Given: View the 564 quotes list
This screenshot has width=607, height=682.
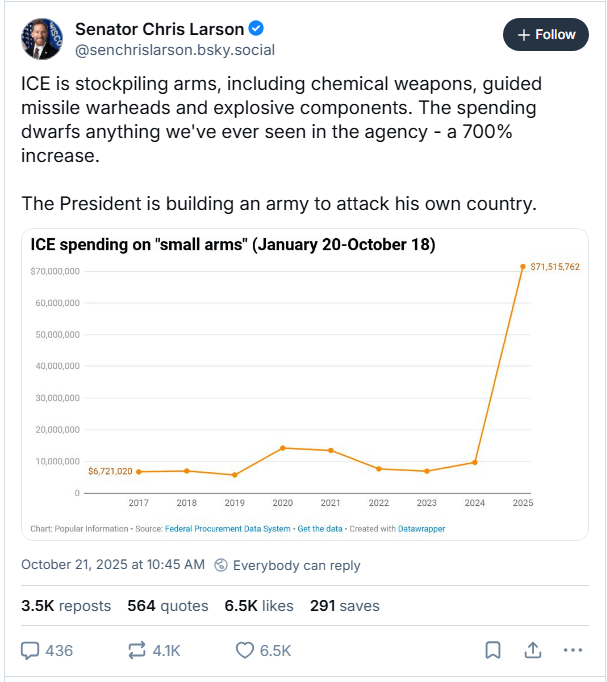Looking at the screenshot, I should point(168,605).
